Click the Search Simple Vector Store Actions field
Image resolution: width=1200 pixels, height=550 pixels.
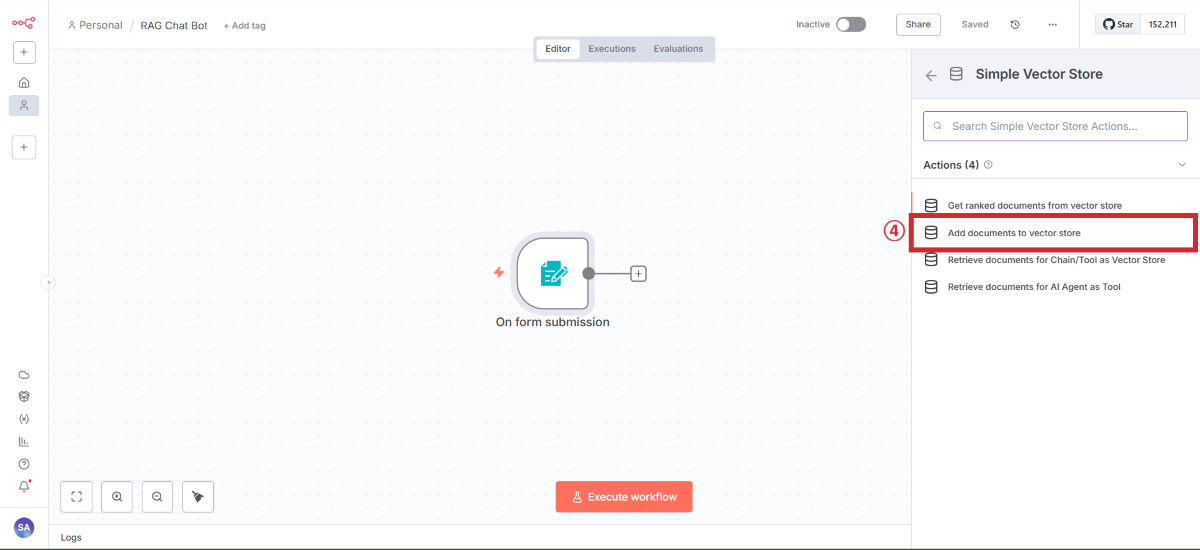(1055, 127)
